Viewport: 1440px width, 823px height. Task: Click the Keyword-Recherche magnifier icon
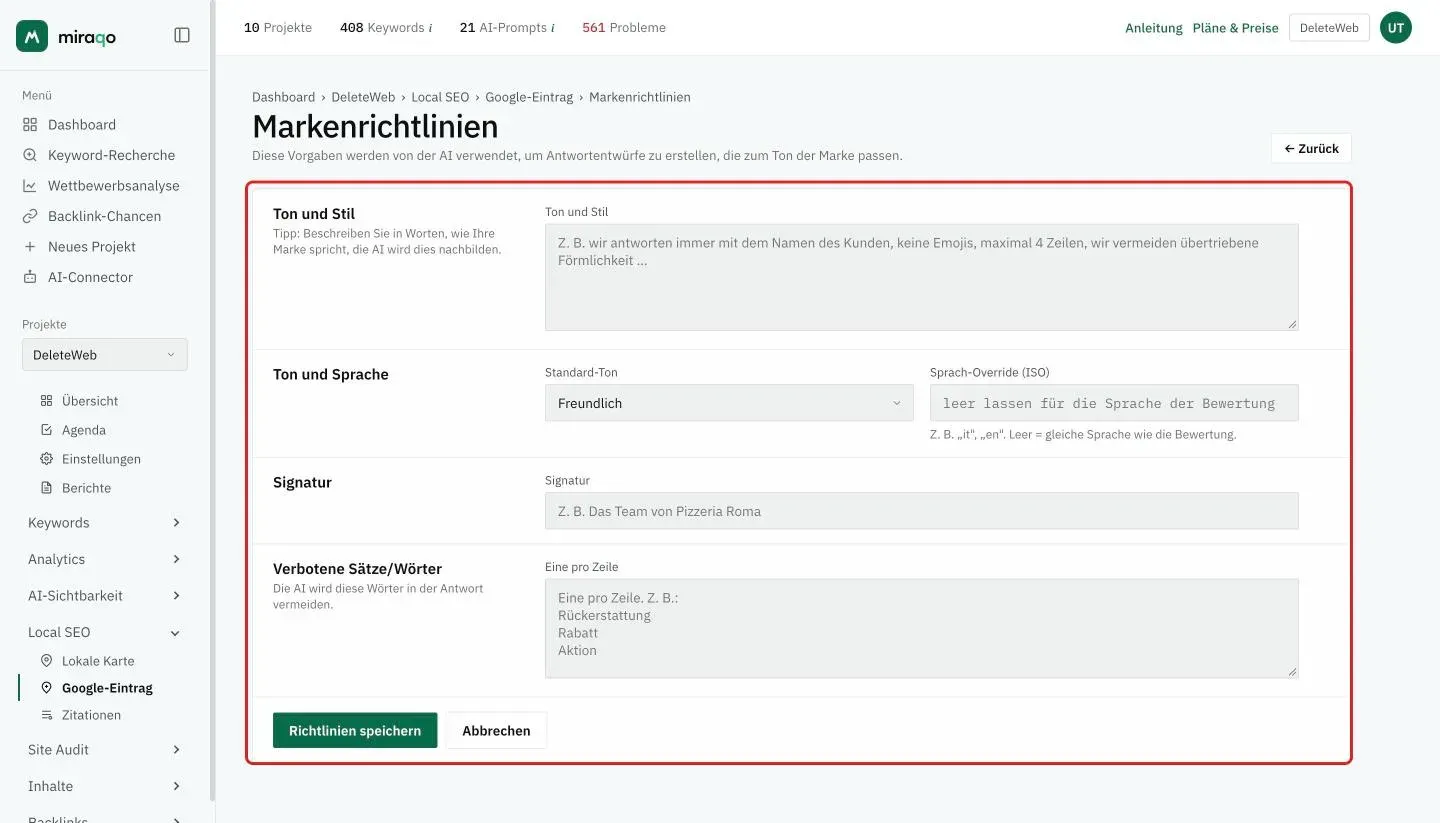tap(30, 155)
